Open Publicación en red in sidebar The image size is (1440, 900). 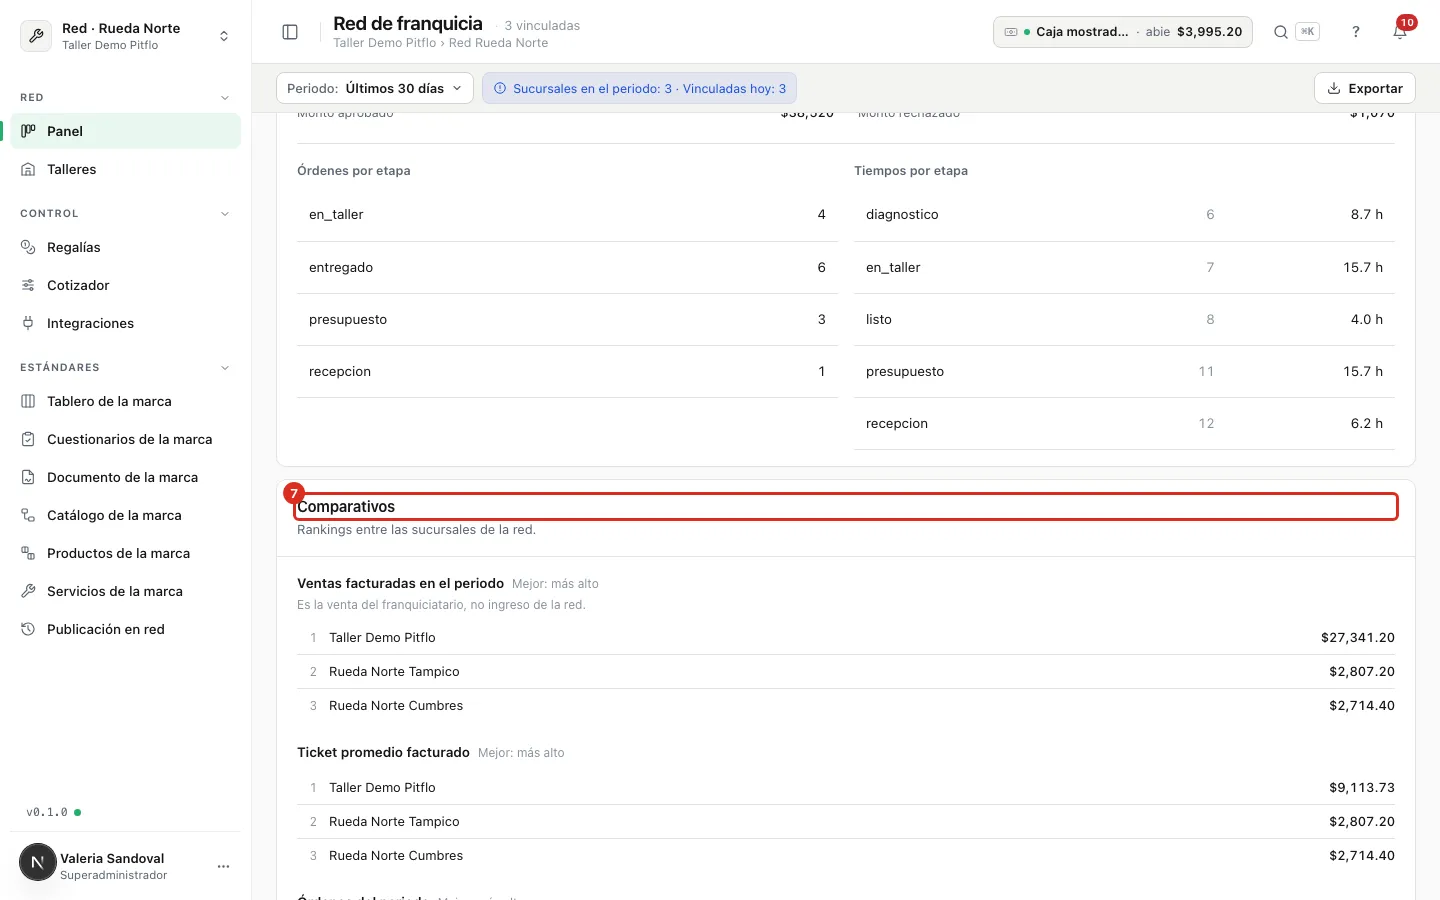tap(126, 629)
